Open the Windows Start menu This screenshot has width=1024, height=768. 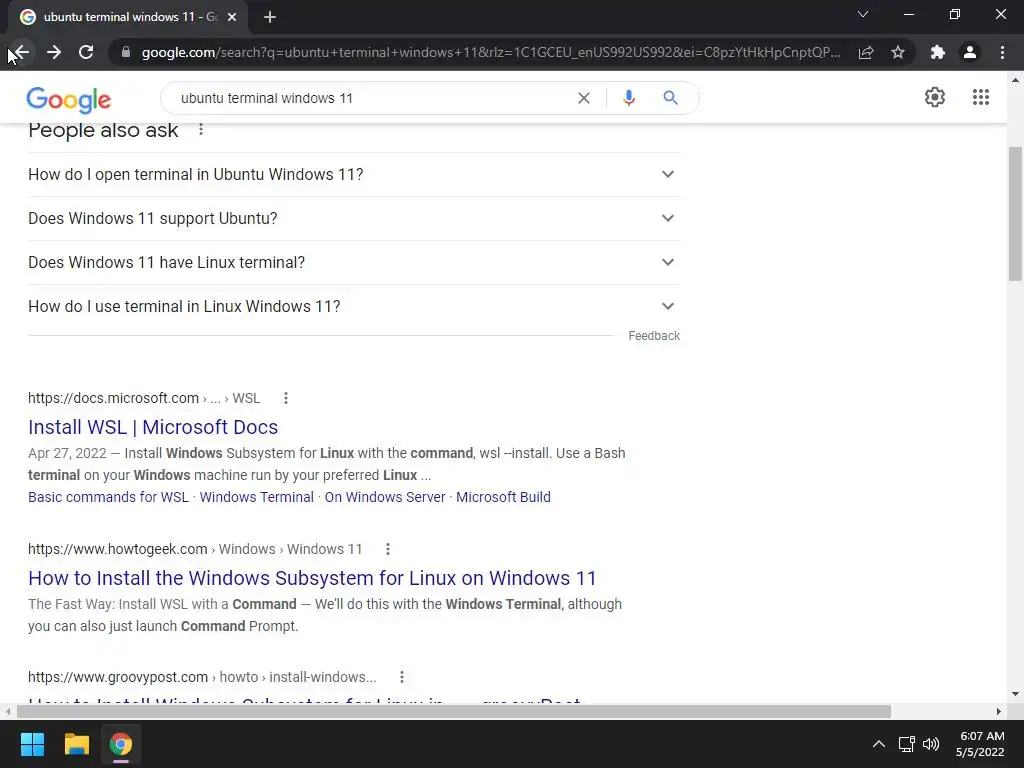32,744
